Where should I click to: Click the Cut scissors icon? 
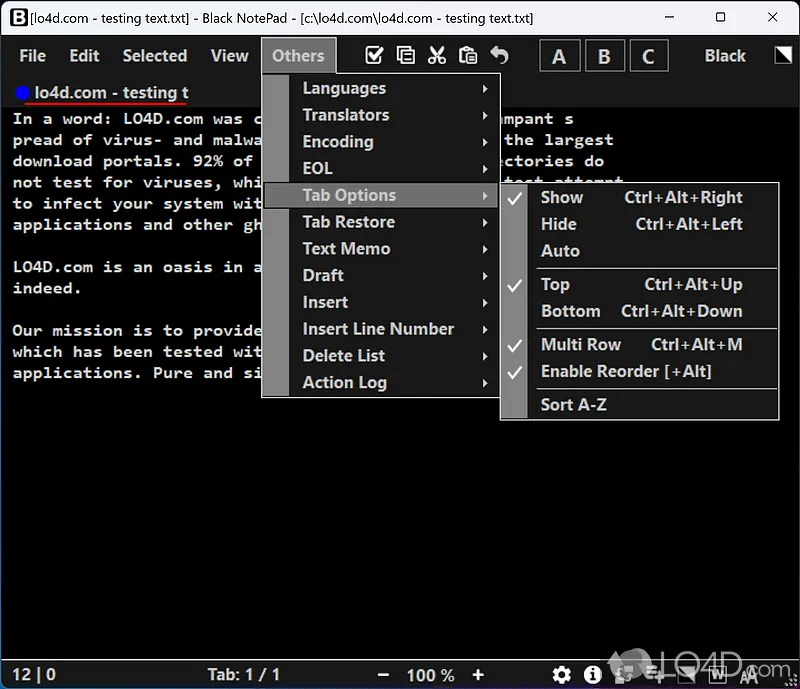point(437,55)
